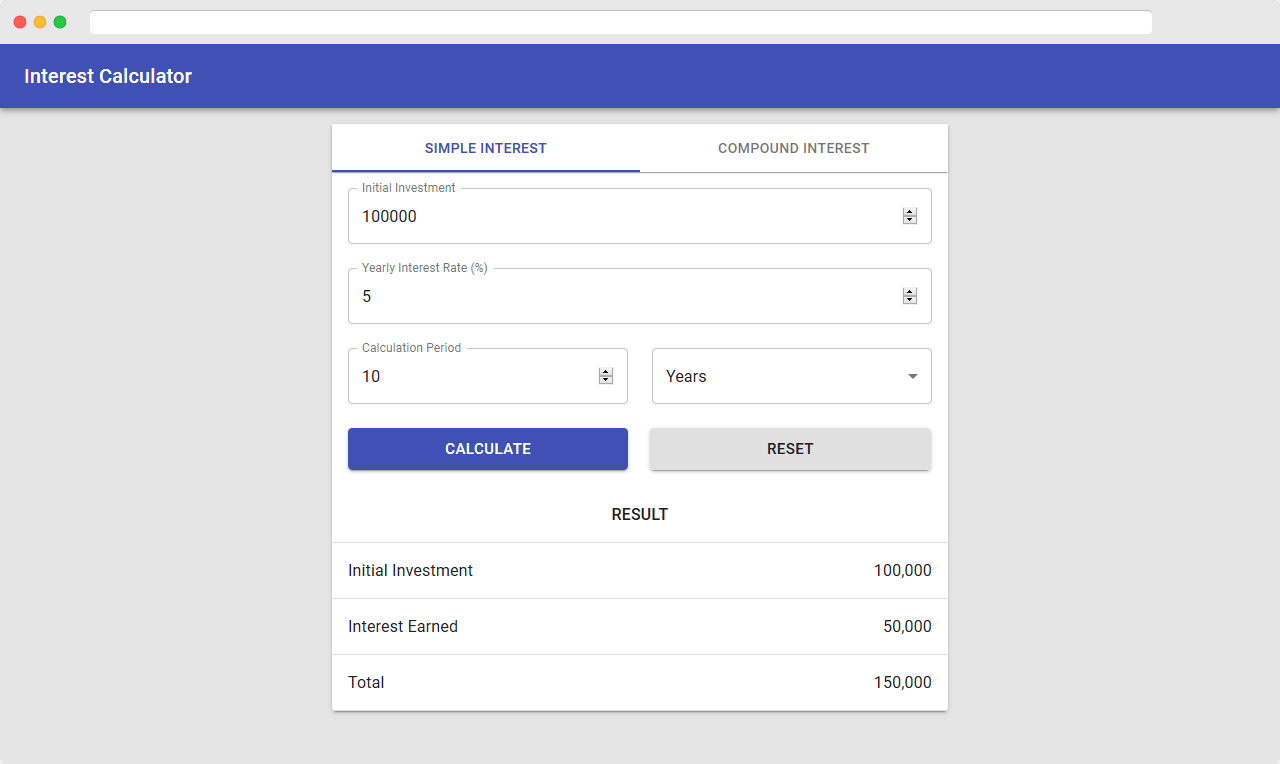Focus the Yearly Interest Rate field
This screenshot has height=764, width=1280.
pos(640,296)
